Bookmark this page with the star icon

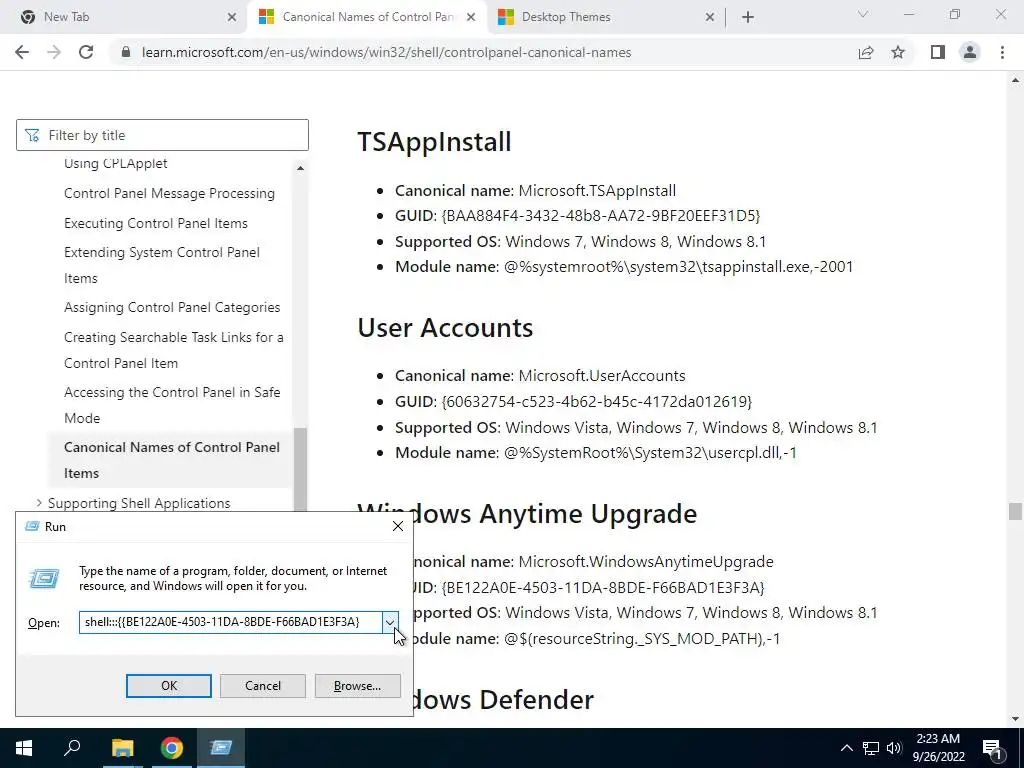click(x=898, y=52)
